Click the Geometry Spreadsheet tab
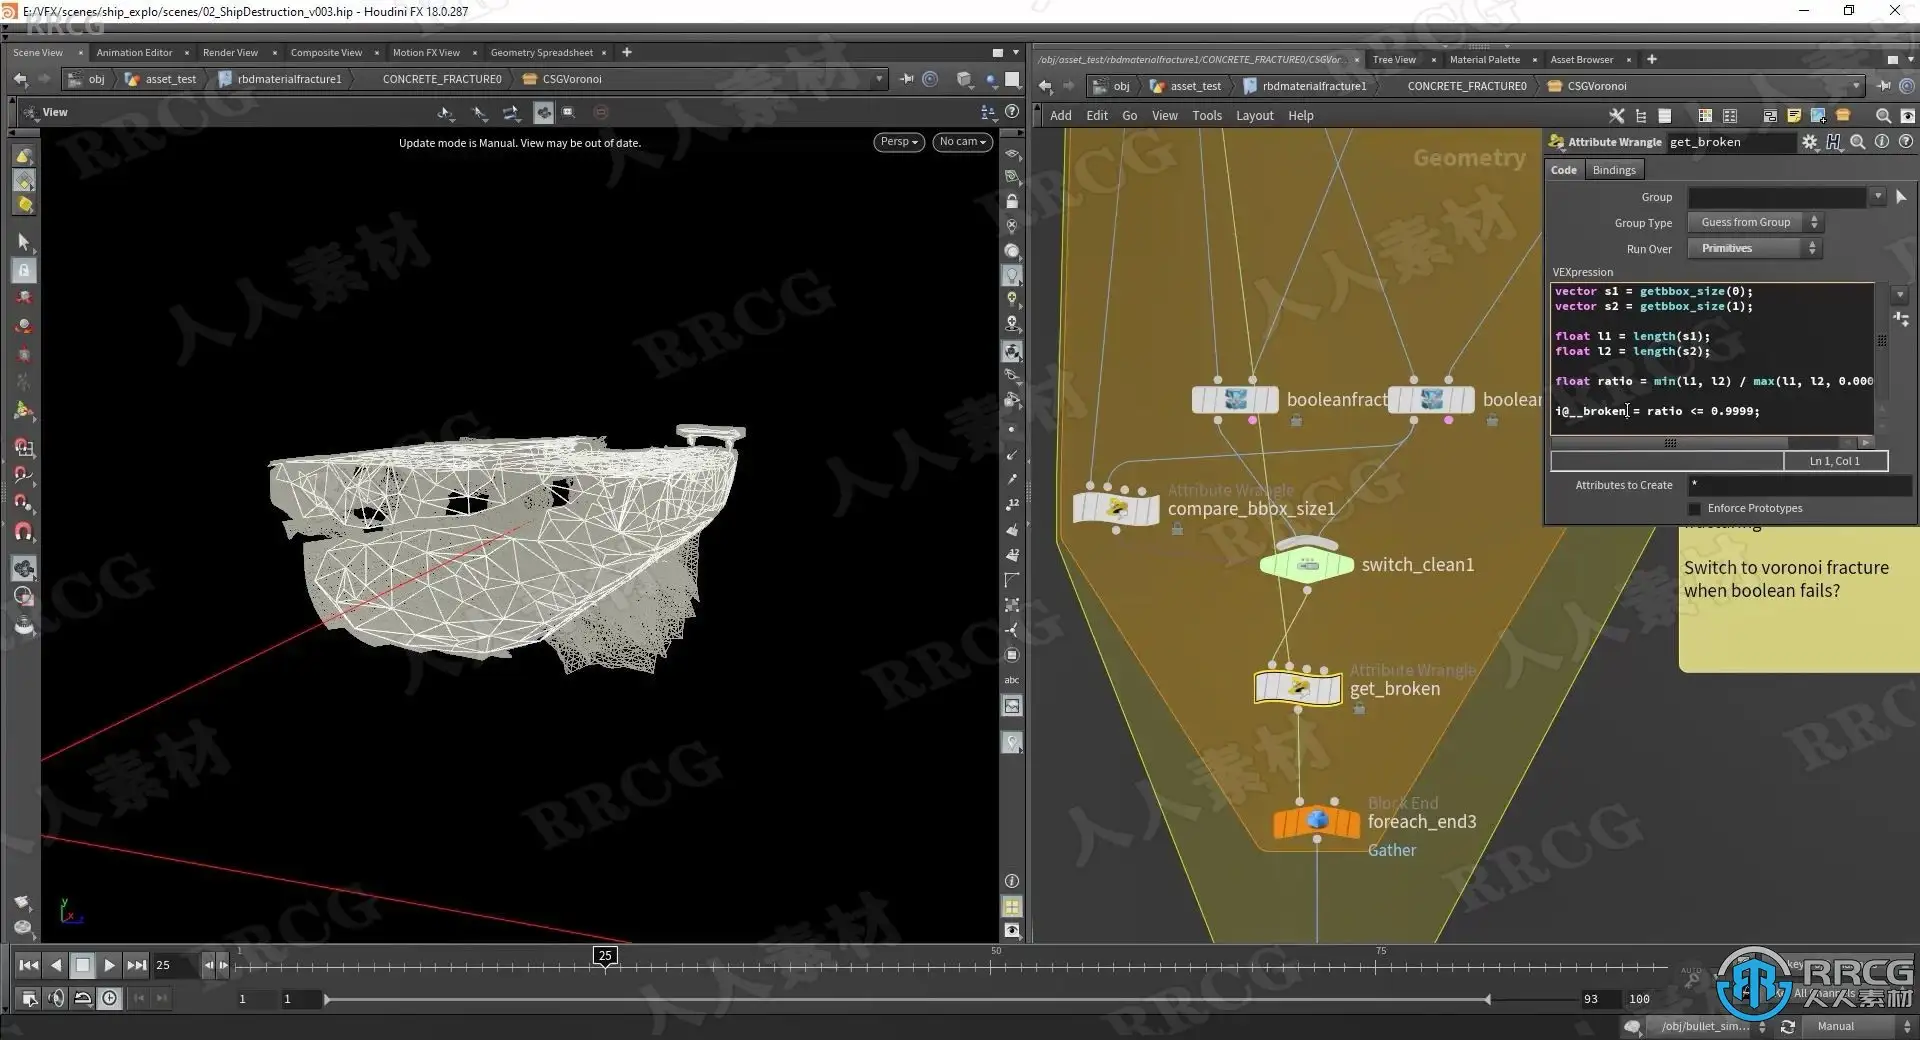Screen dimensions: 1920x1040 (x=541, y=53)
